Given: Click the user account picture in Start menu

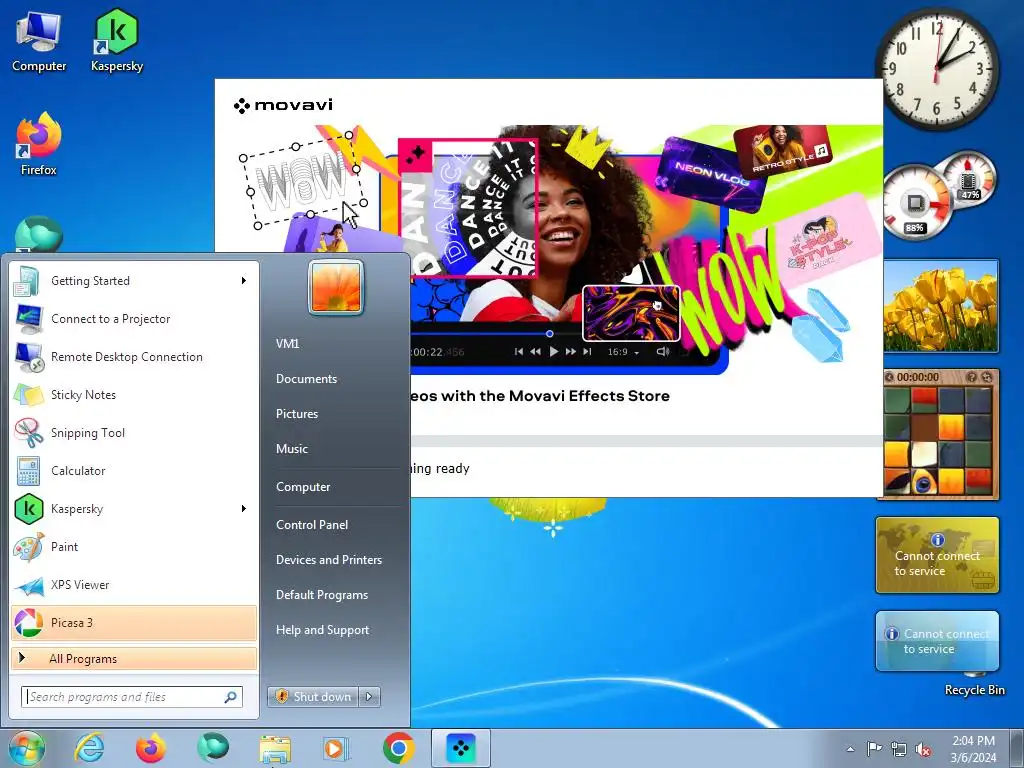Looking at the screenshot, I should click(x=336, y=287).
